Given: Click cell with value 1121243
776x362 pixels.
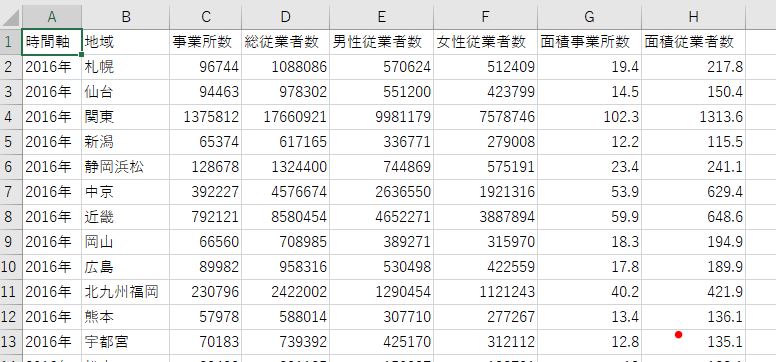Looking at the screenshot, I should click(x=485, y=292).
